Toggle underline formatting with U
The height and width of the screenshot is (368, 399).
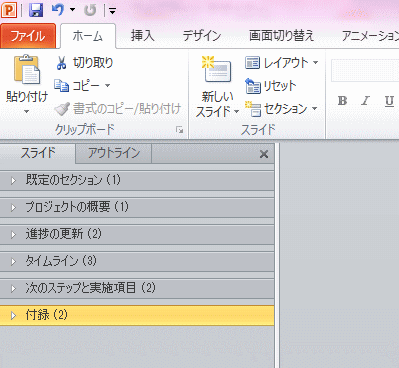tap(389, 101)
